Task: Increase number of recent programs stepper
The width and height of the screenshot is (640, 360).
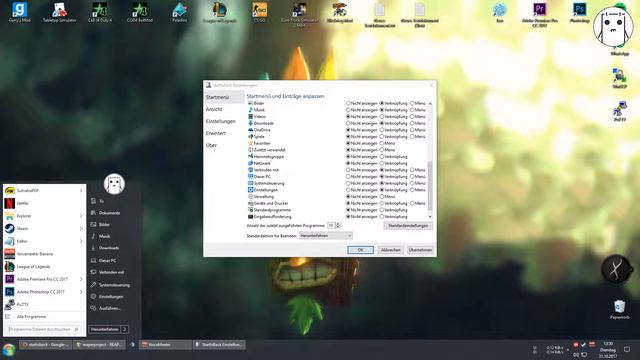Action: click(338, 224)
